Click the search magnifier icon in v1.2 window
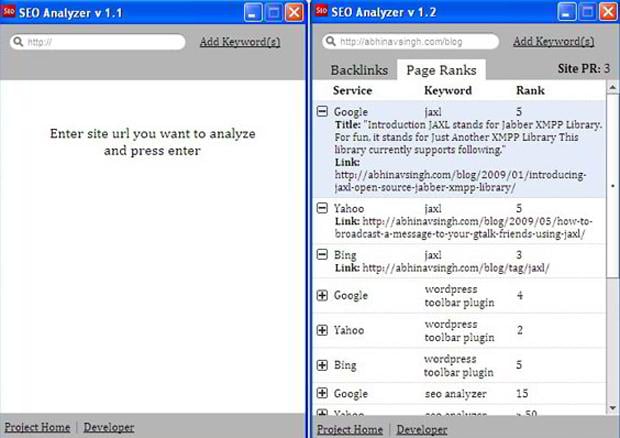 pyautogui.click(x=330, y=43)
